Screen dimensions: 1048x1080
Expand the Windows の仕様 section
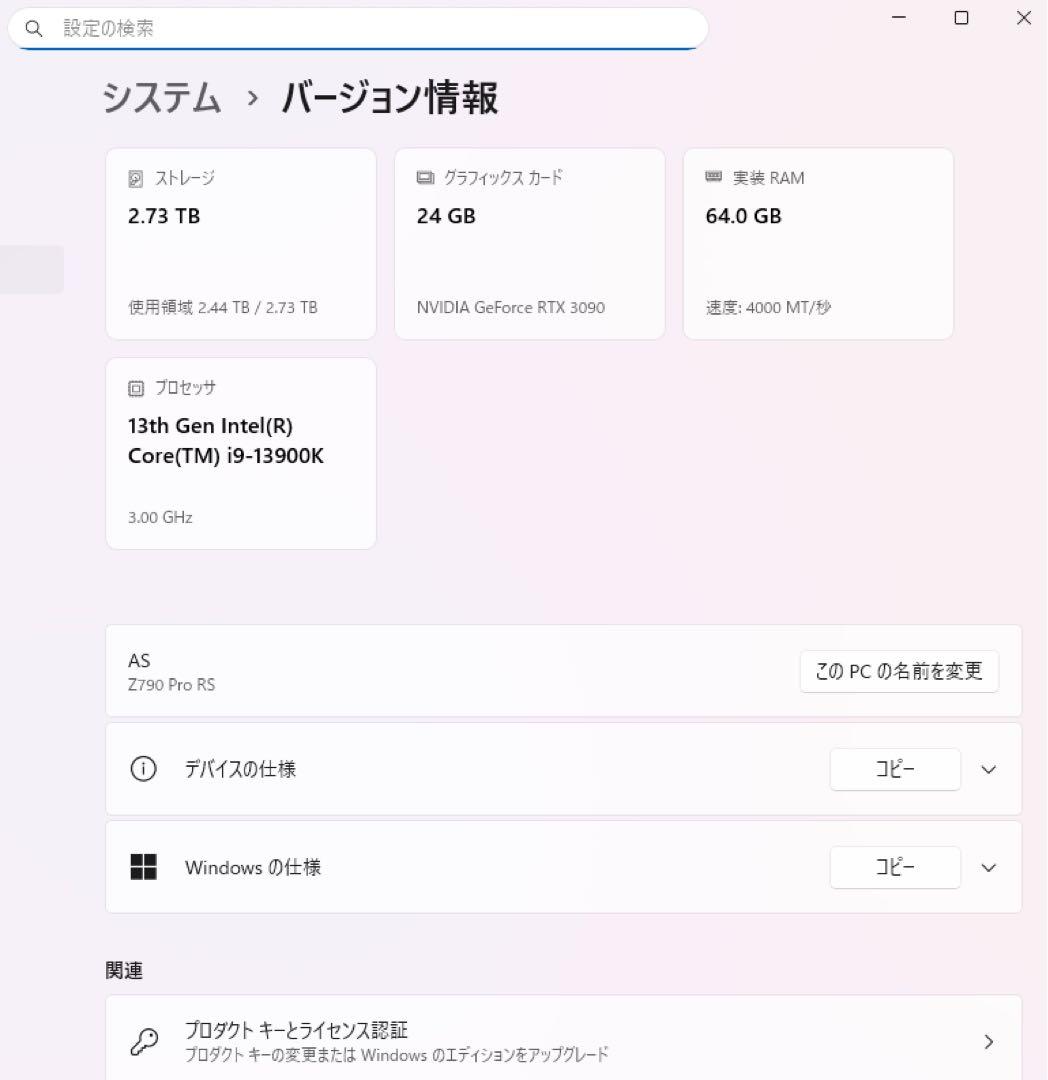[x=988, y=867]
